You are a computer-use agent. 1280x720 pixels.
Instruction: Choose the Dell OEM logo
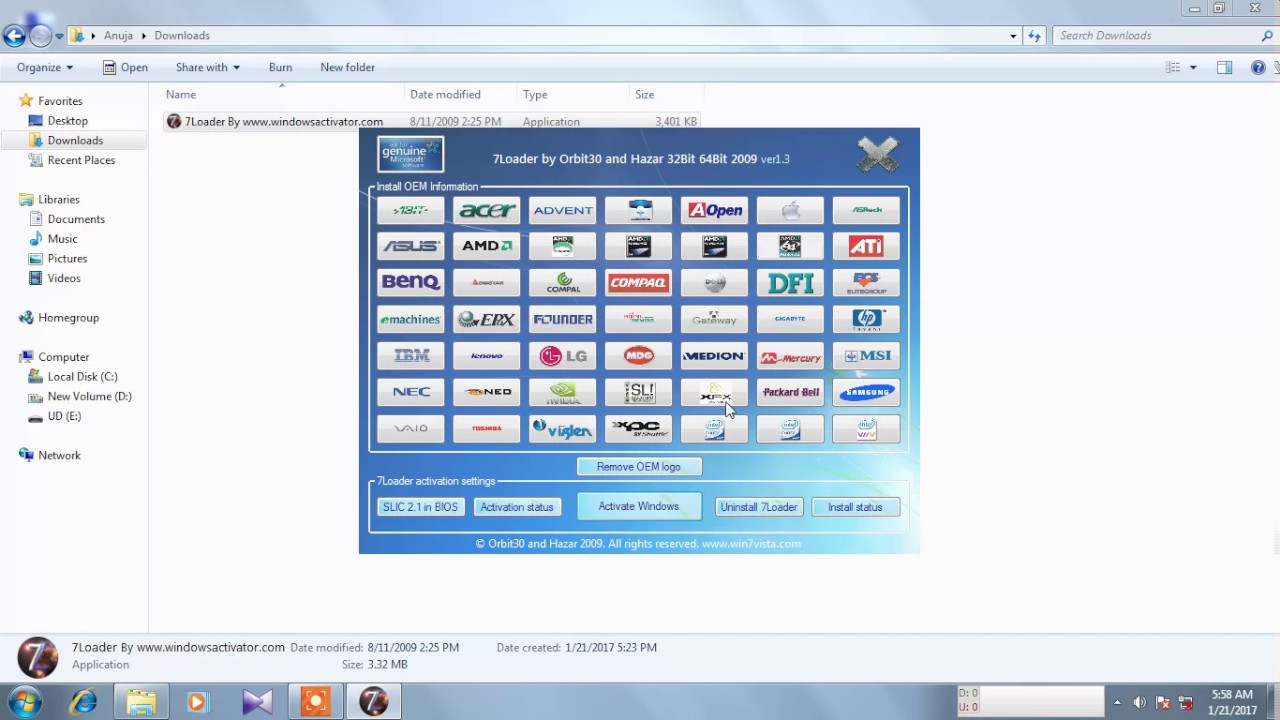(715, 282)
